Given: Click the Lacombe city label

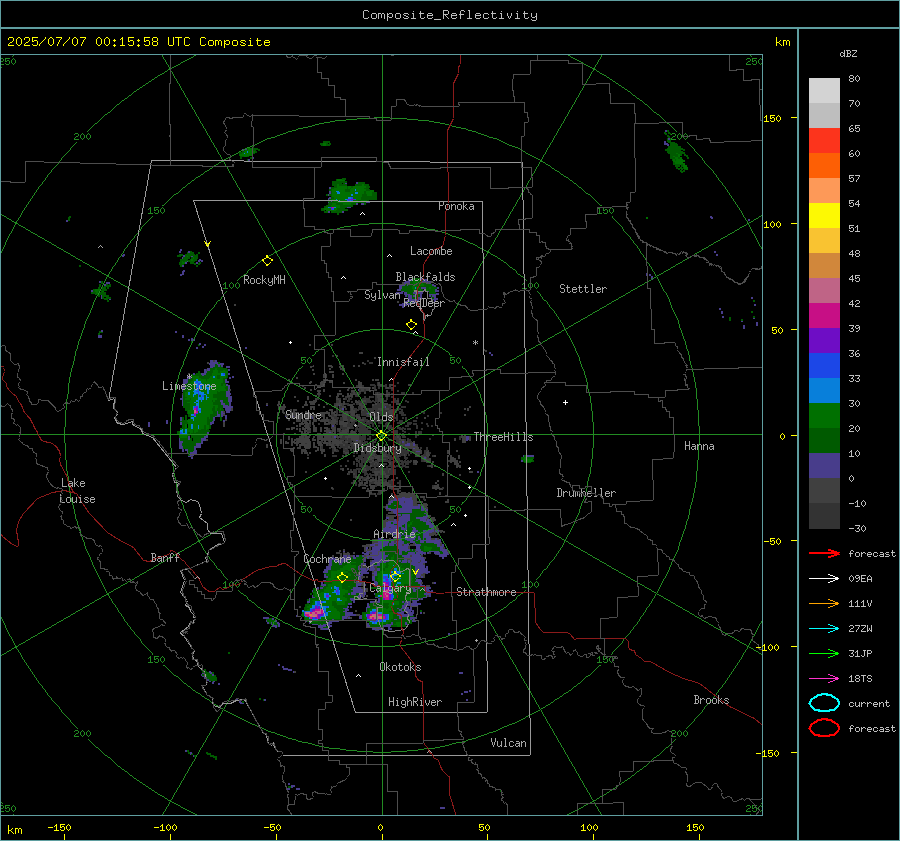Looking at the screenshot, I should [431, 251].
